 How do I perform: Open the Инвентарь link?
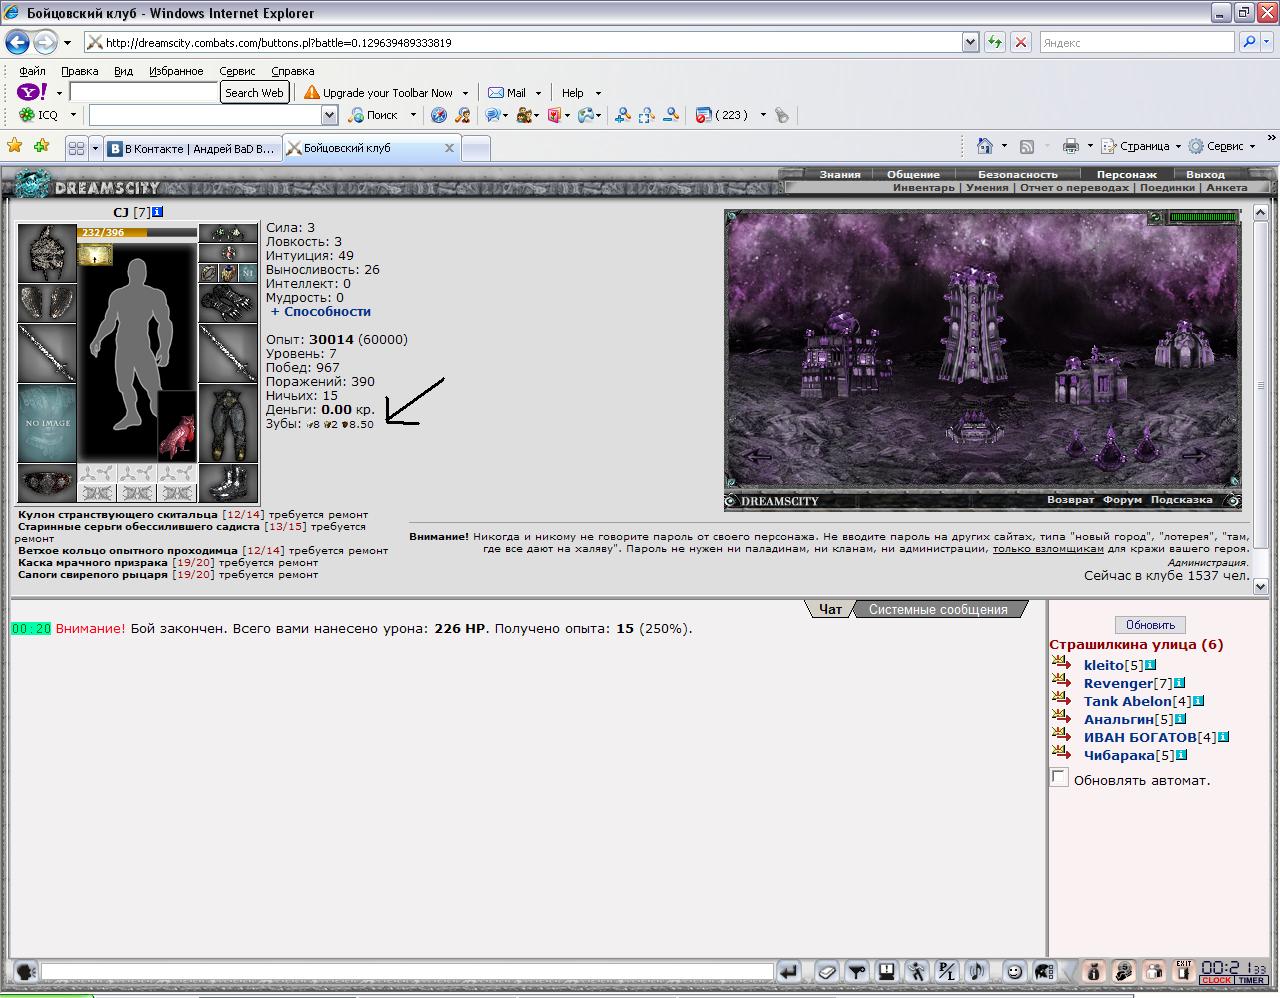[924, 188]
